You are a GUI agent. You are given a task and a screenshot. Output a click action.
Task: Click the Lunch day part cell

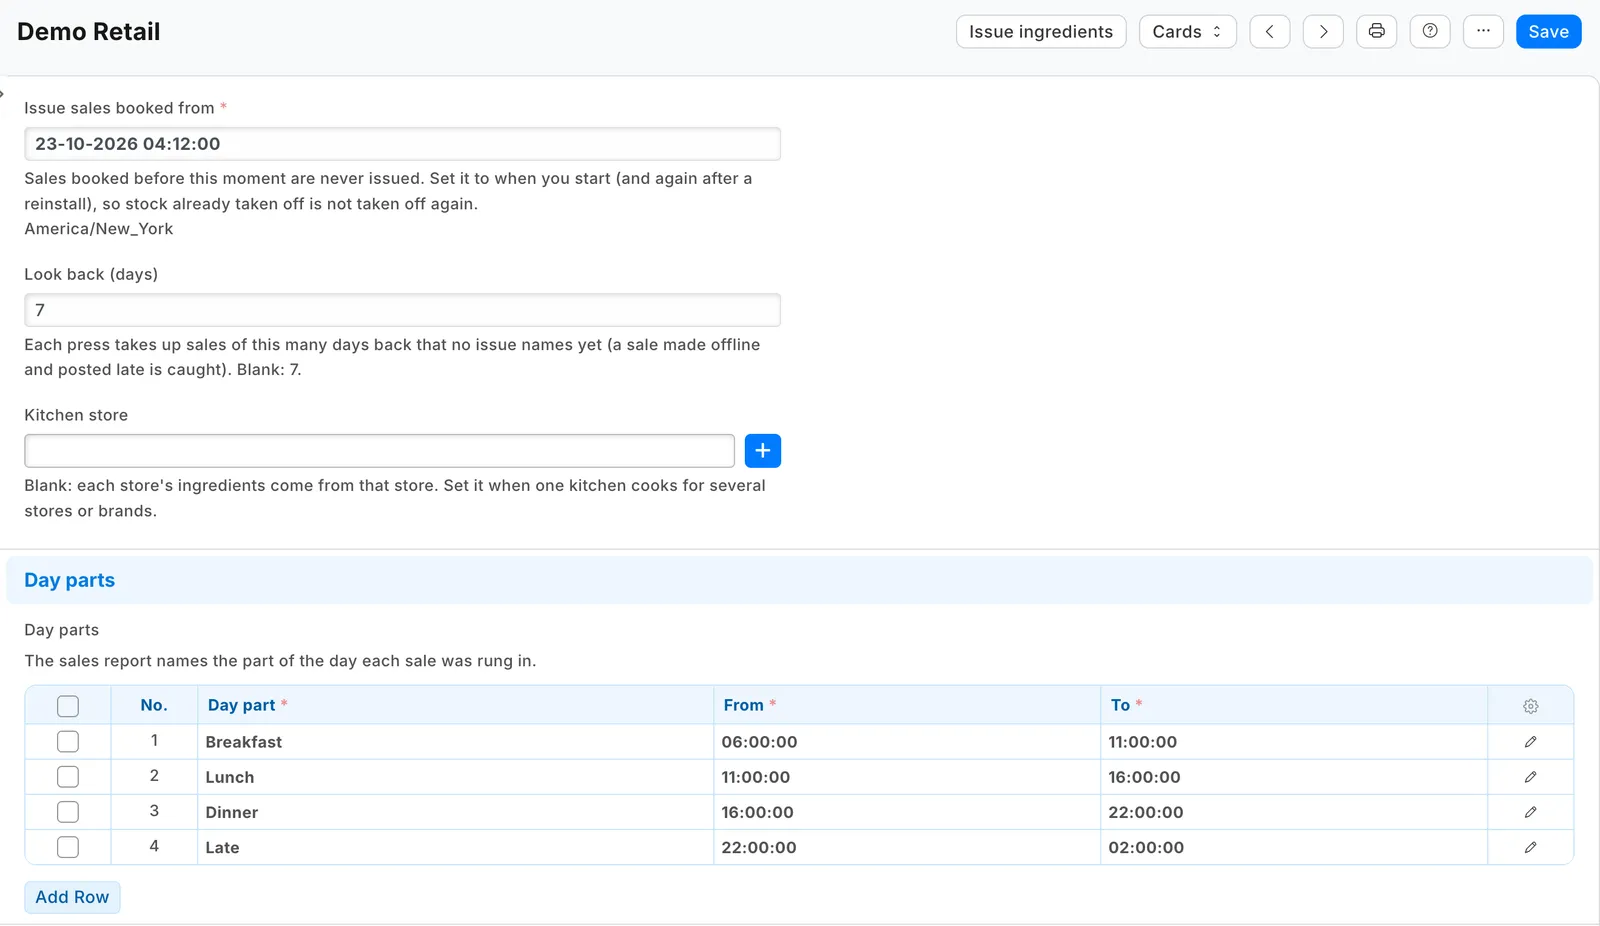coord(455,777)
